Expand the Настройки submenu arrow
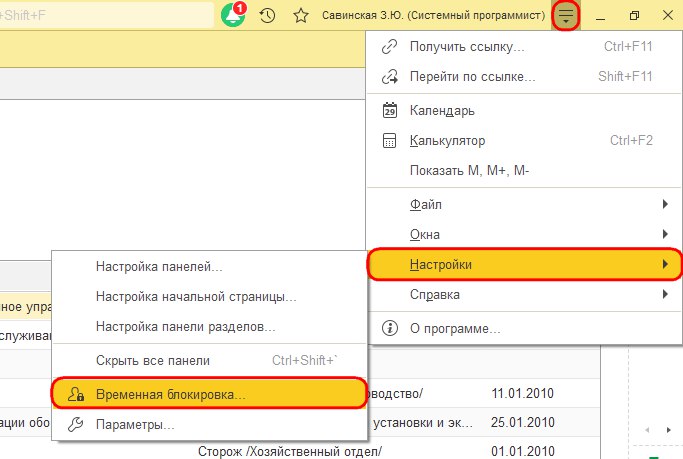This screenshot has height=459, width=683. click(665, 264)
